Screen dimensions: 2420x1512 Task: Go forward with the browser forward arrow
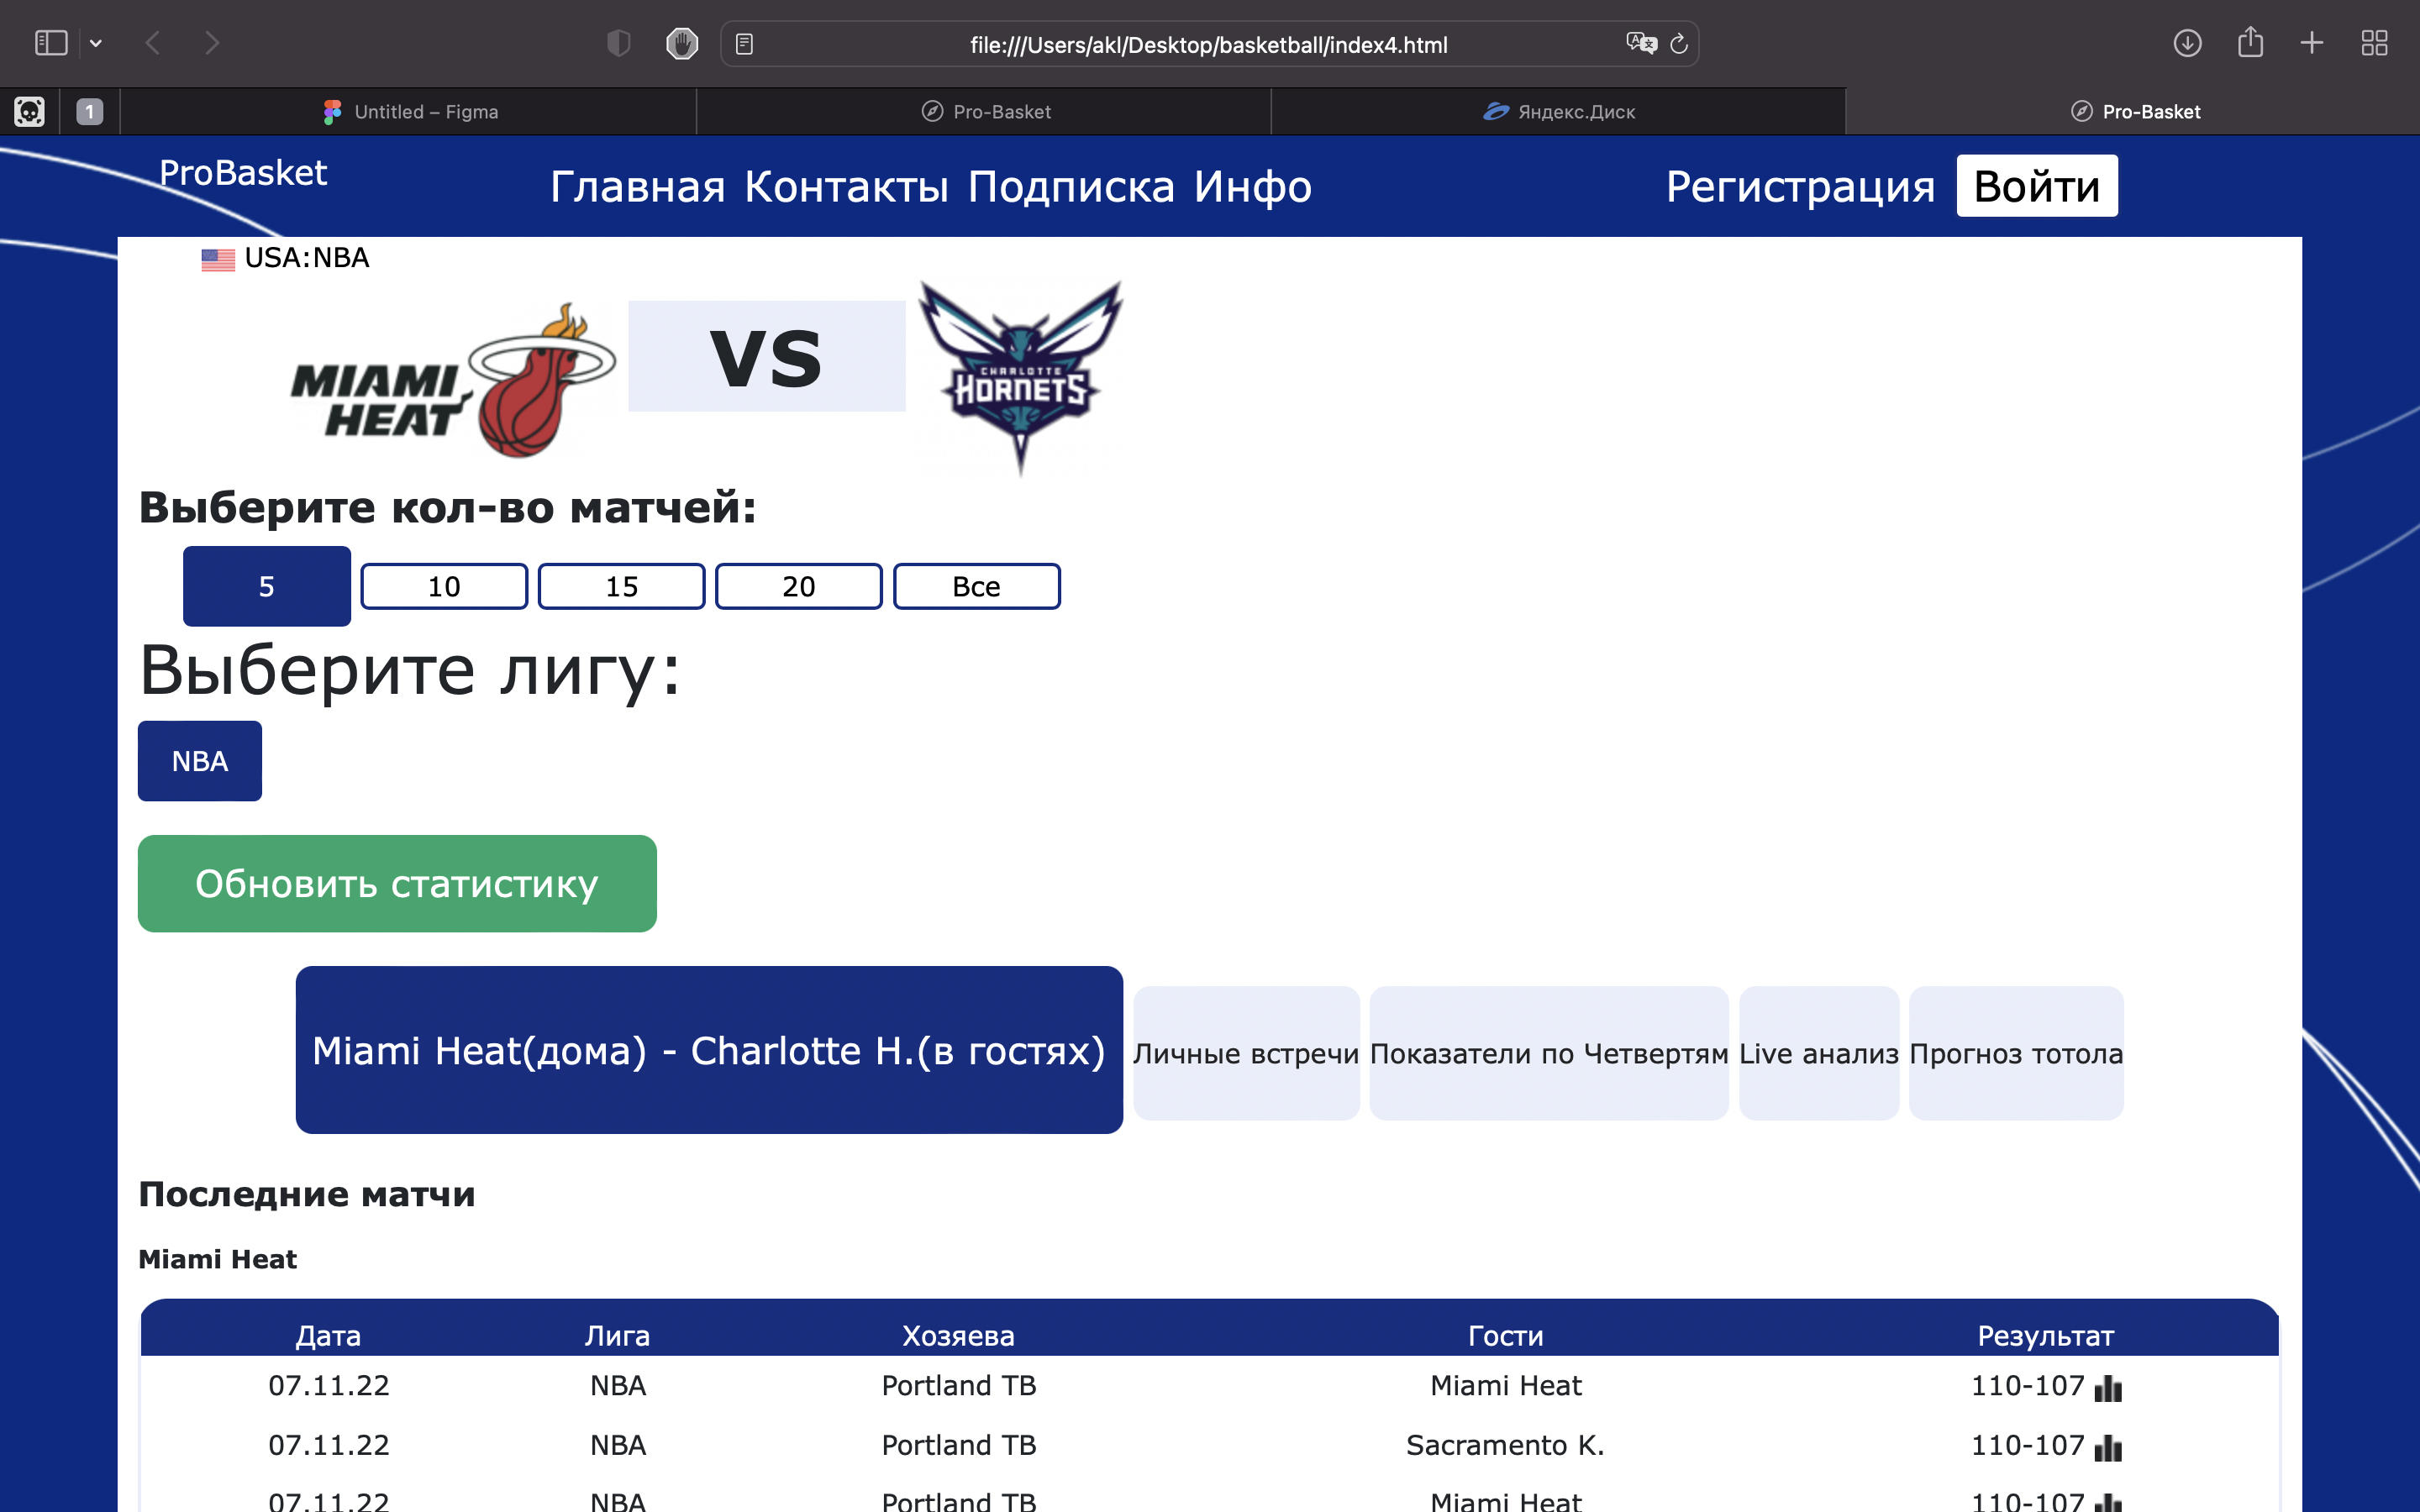pyautogui.click(x=211, y=43)
